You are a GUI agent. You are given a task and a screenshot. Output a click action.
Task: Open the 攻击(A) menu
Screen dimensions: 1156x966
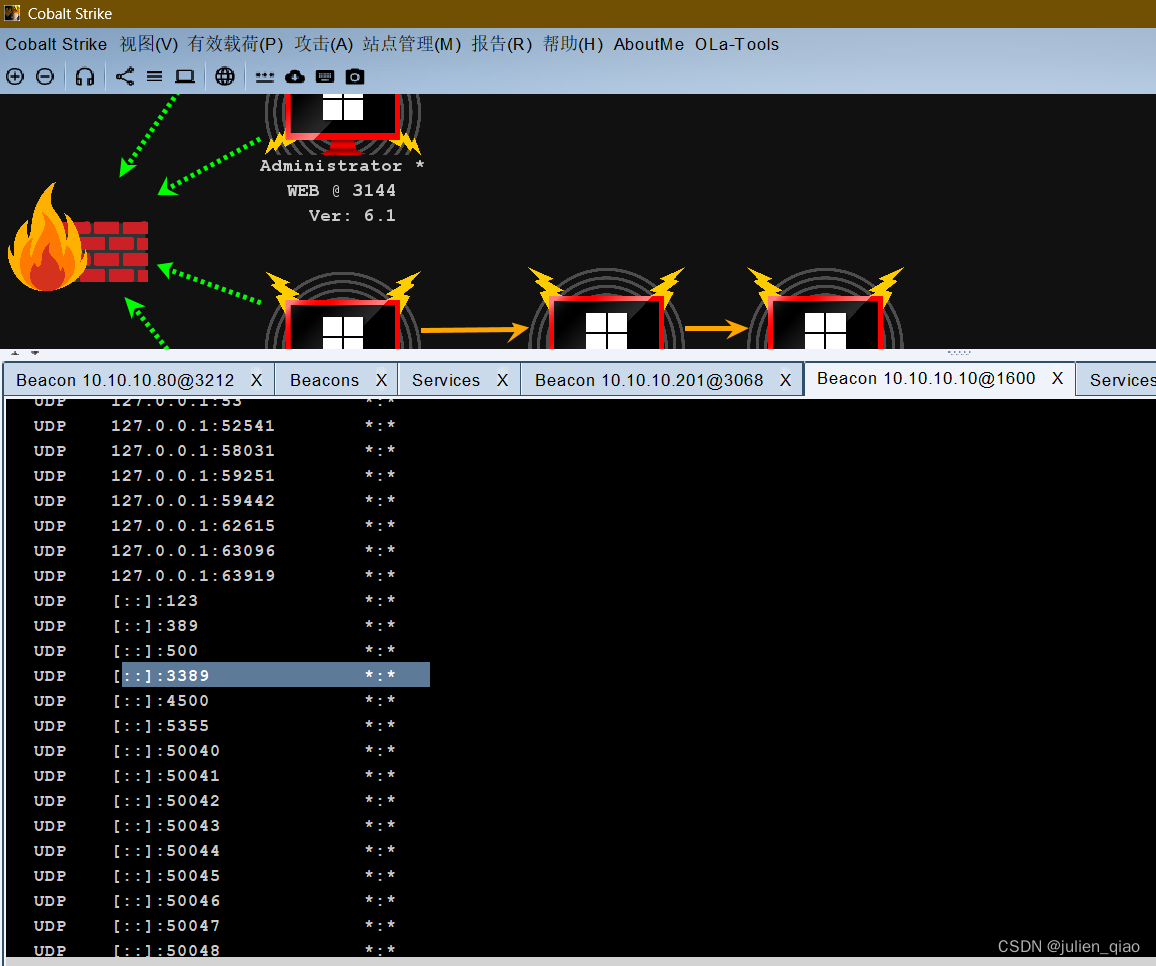(324, 44)
